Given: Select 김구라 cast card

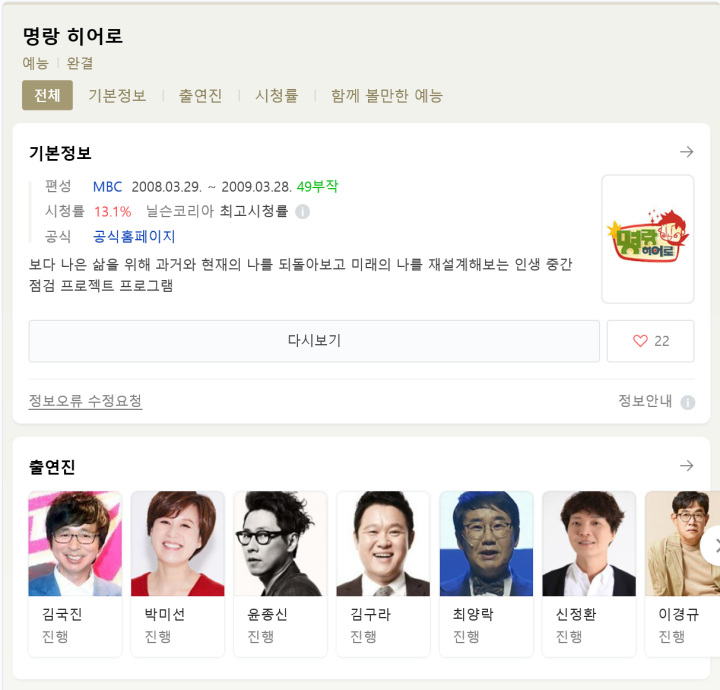Looking at the screenshot, I should pos(383,574).
